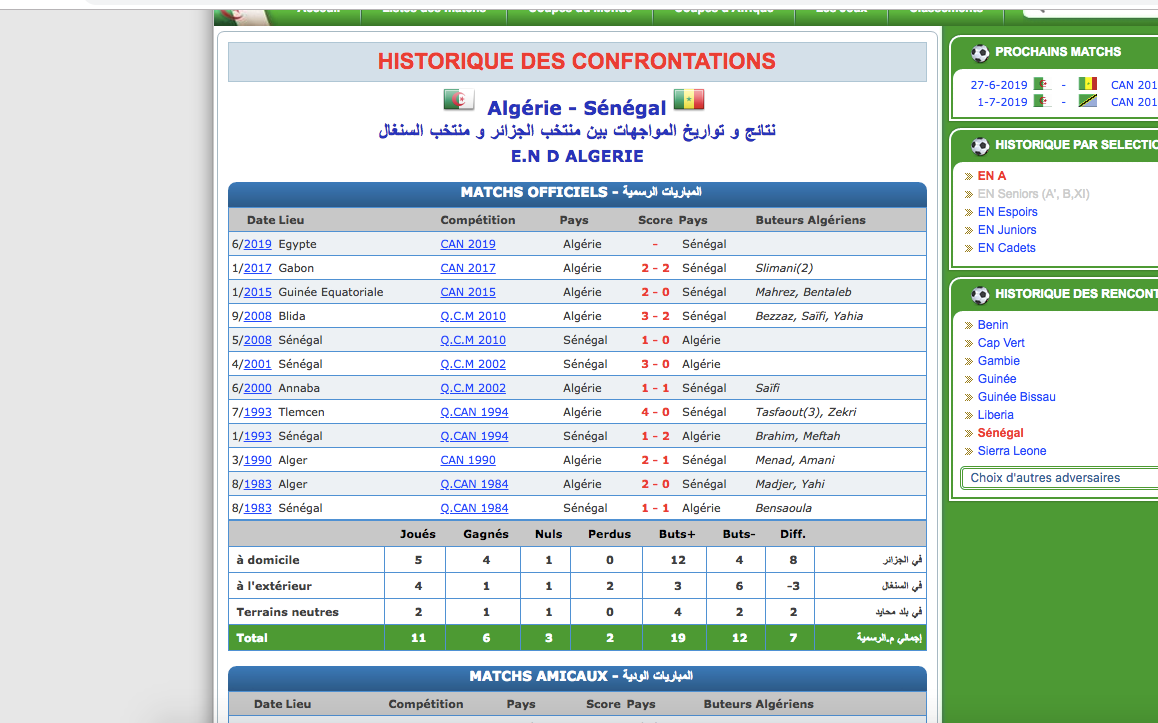The width and height of the screenshot is (1158, 723).
Task: Open the Q.CAN 1994 link in Tlemcen row
Action: [474, 412]
